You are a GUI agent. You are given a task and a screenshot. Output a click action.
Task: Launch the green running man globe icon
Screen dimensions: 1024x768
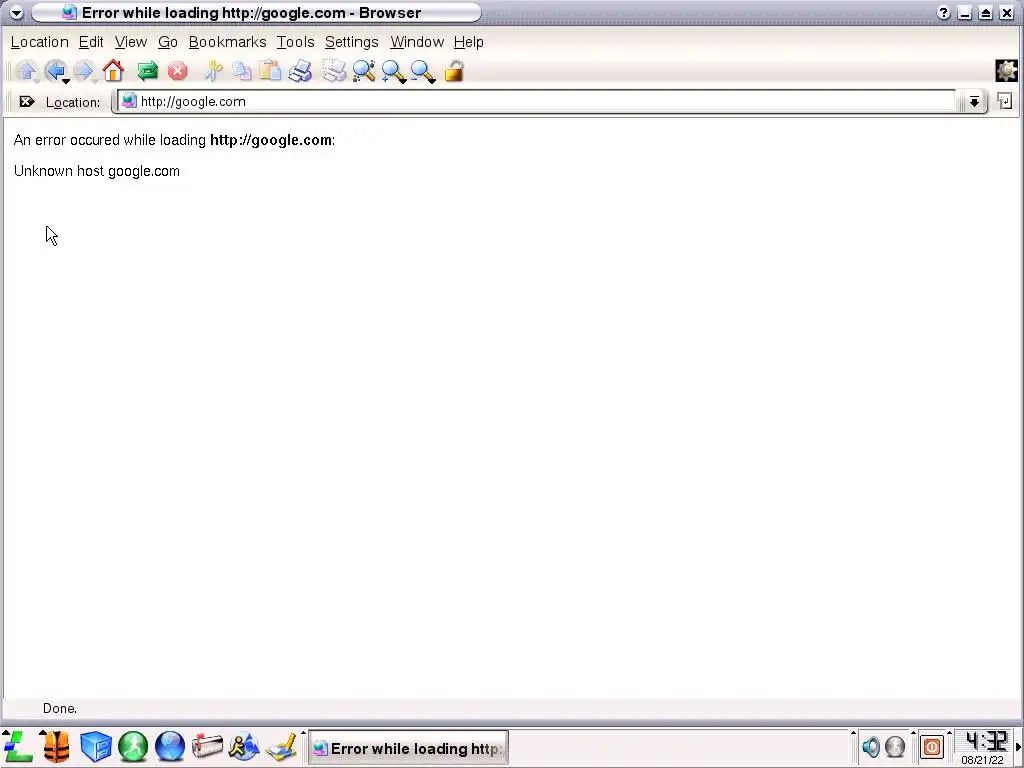pyautogui.click(x=133, y=746)
